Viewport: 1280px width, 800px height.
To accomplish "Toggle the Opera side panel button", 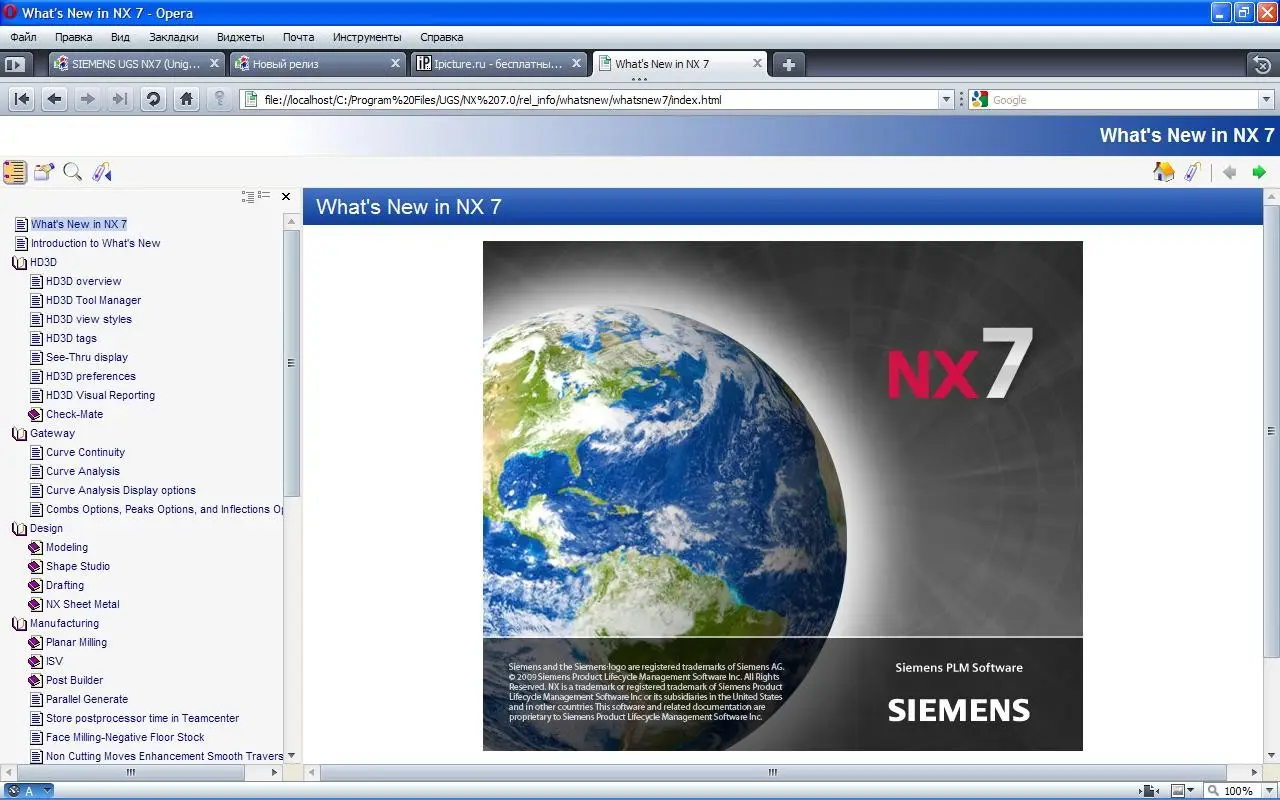I will tap(14, 64).
